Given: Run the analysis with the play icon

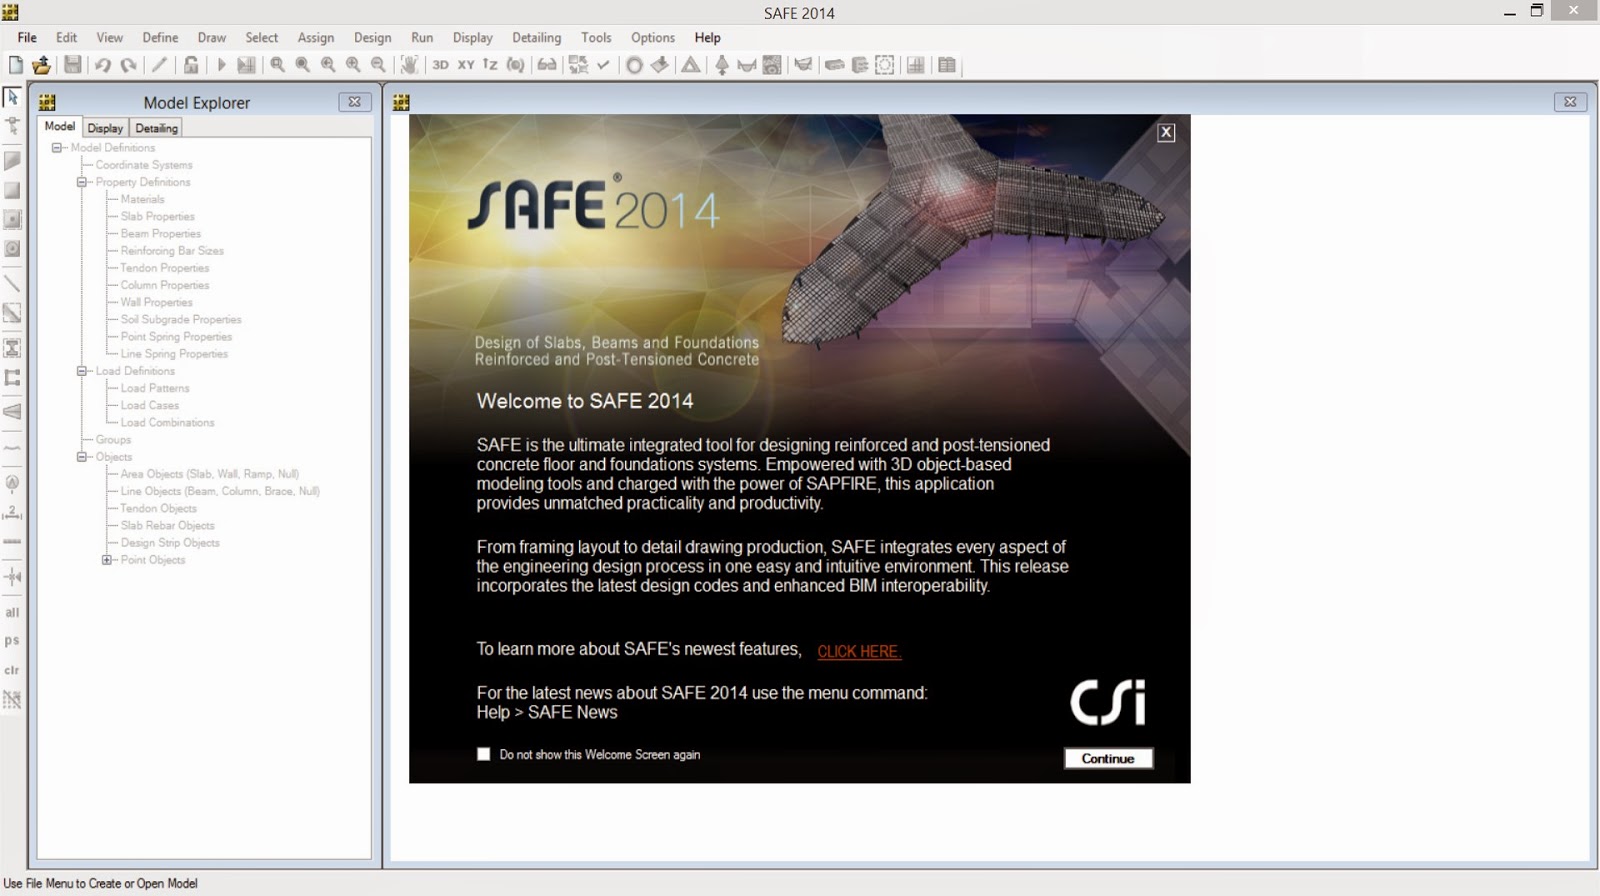Looking at the screenshot, I should [x=221, y=65].
